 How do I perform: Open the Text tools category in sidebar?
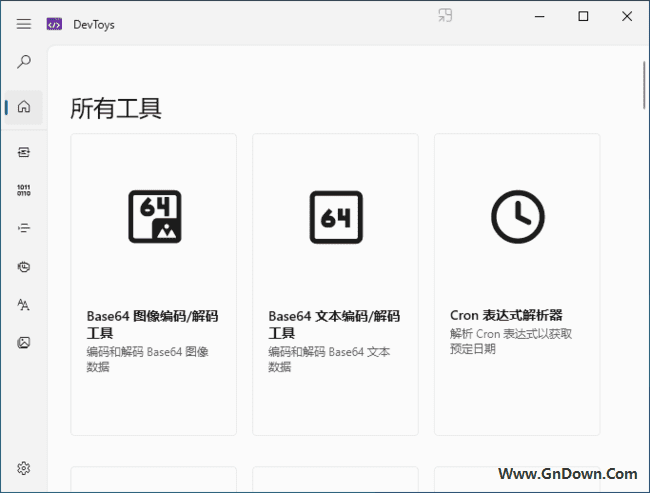24,305
